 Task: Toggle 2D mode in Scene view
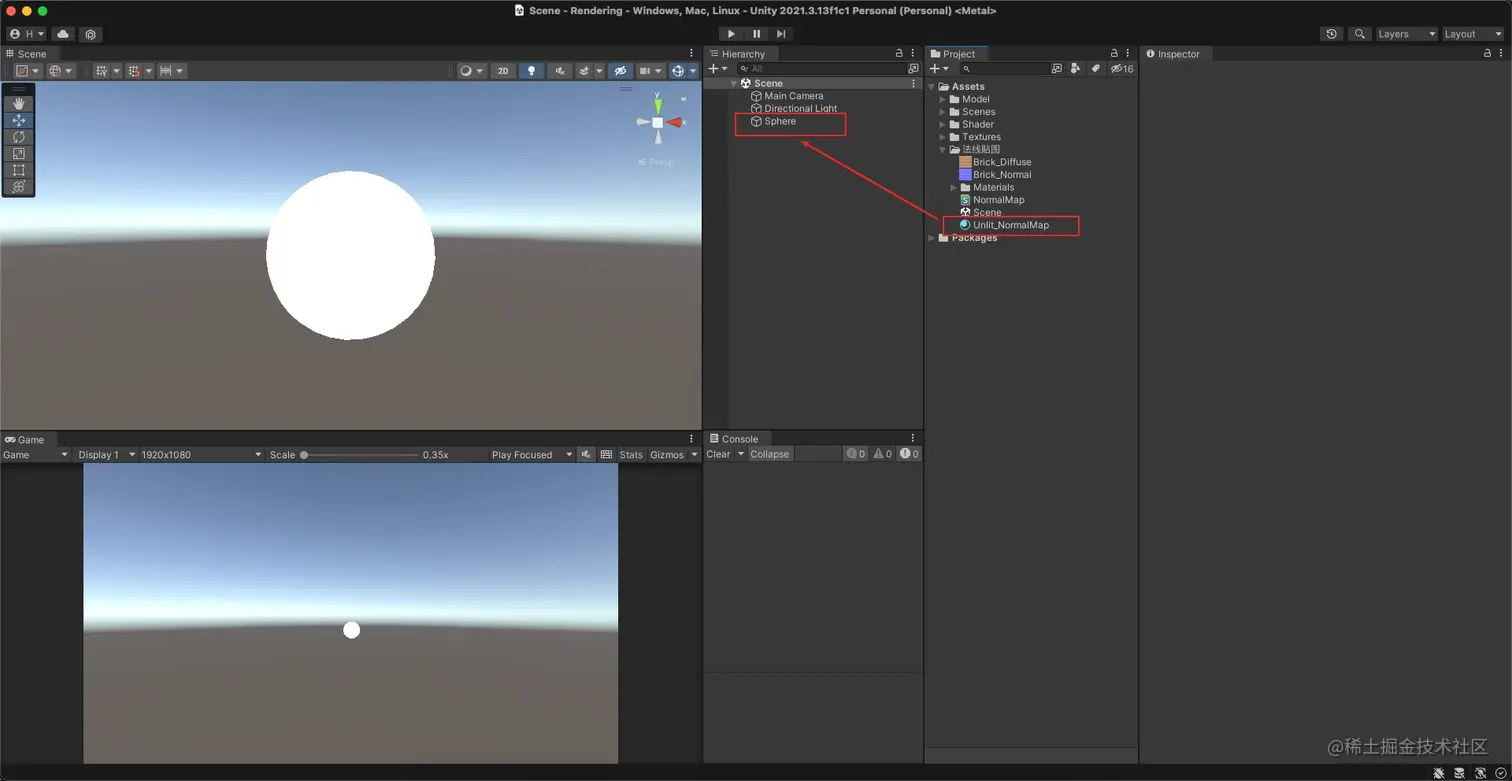(x=503, y=71)
